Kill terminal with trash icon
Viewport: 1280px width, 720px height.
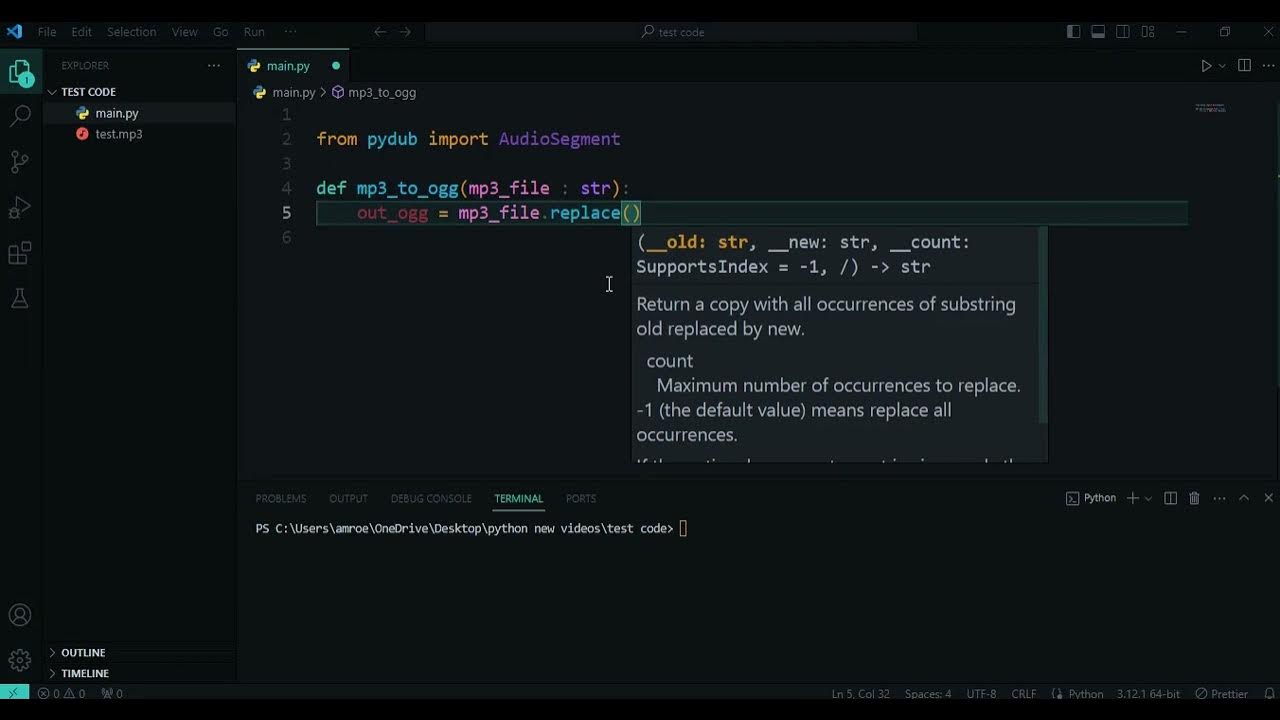1194,498
